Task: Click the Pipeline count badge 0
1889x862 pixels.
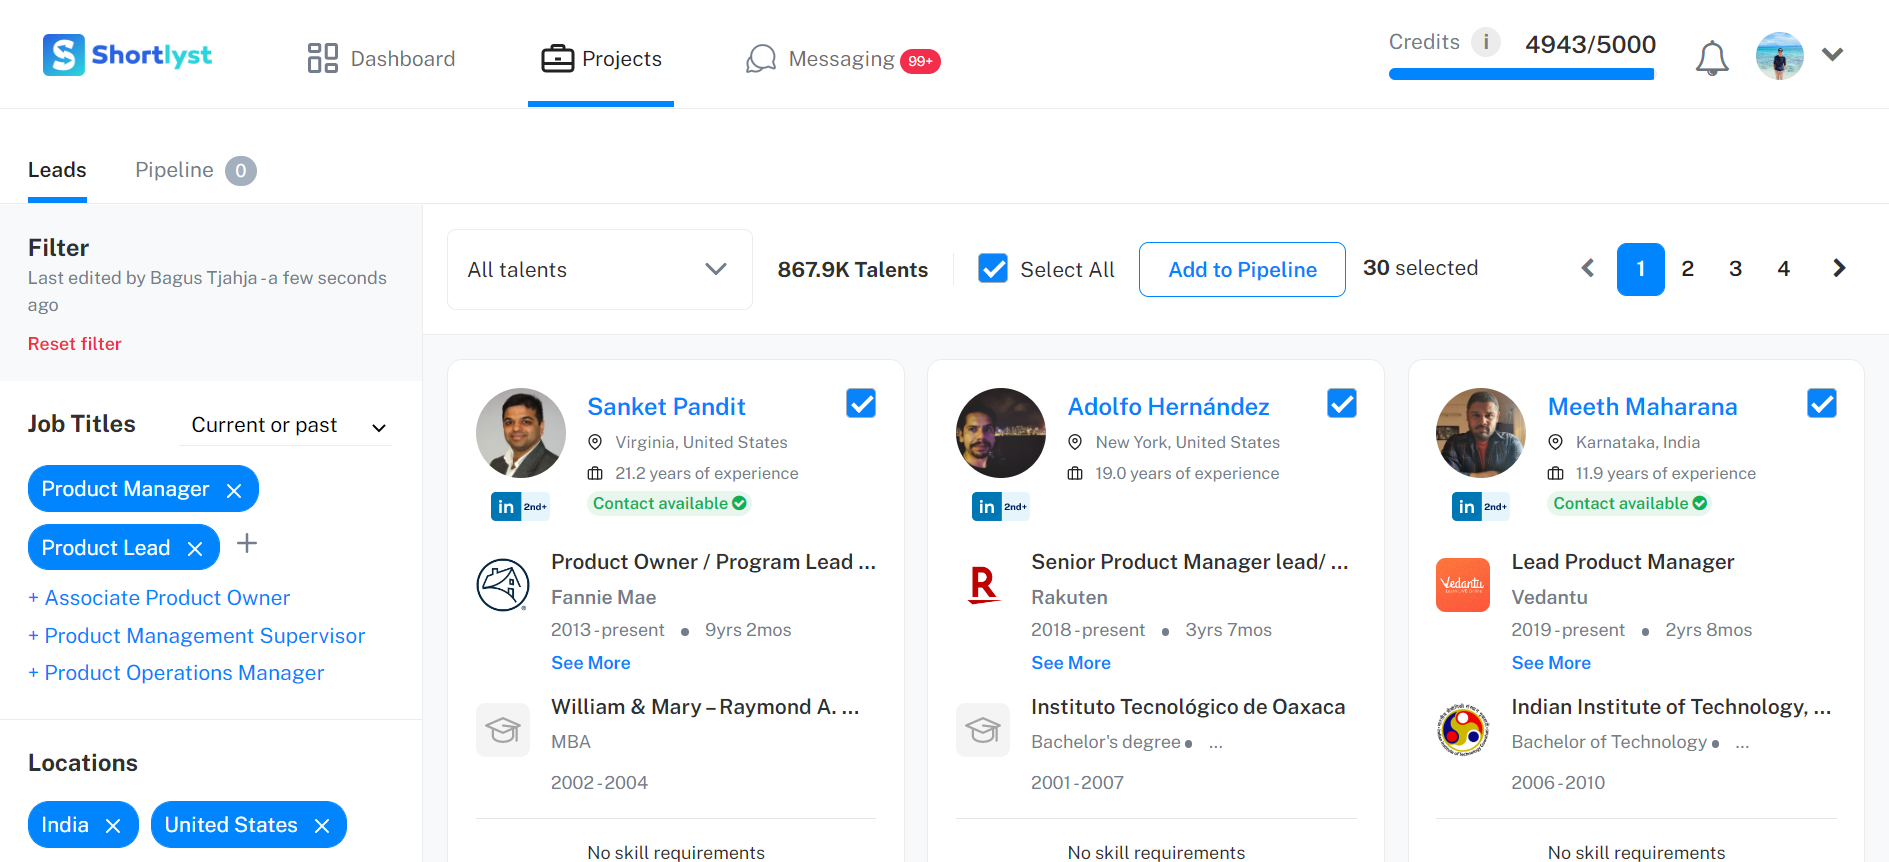Action: (241, 171)
